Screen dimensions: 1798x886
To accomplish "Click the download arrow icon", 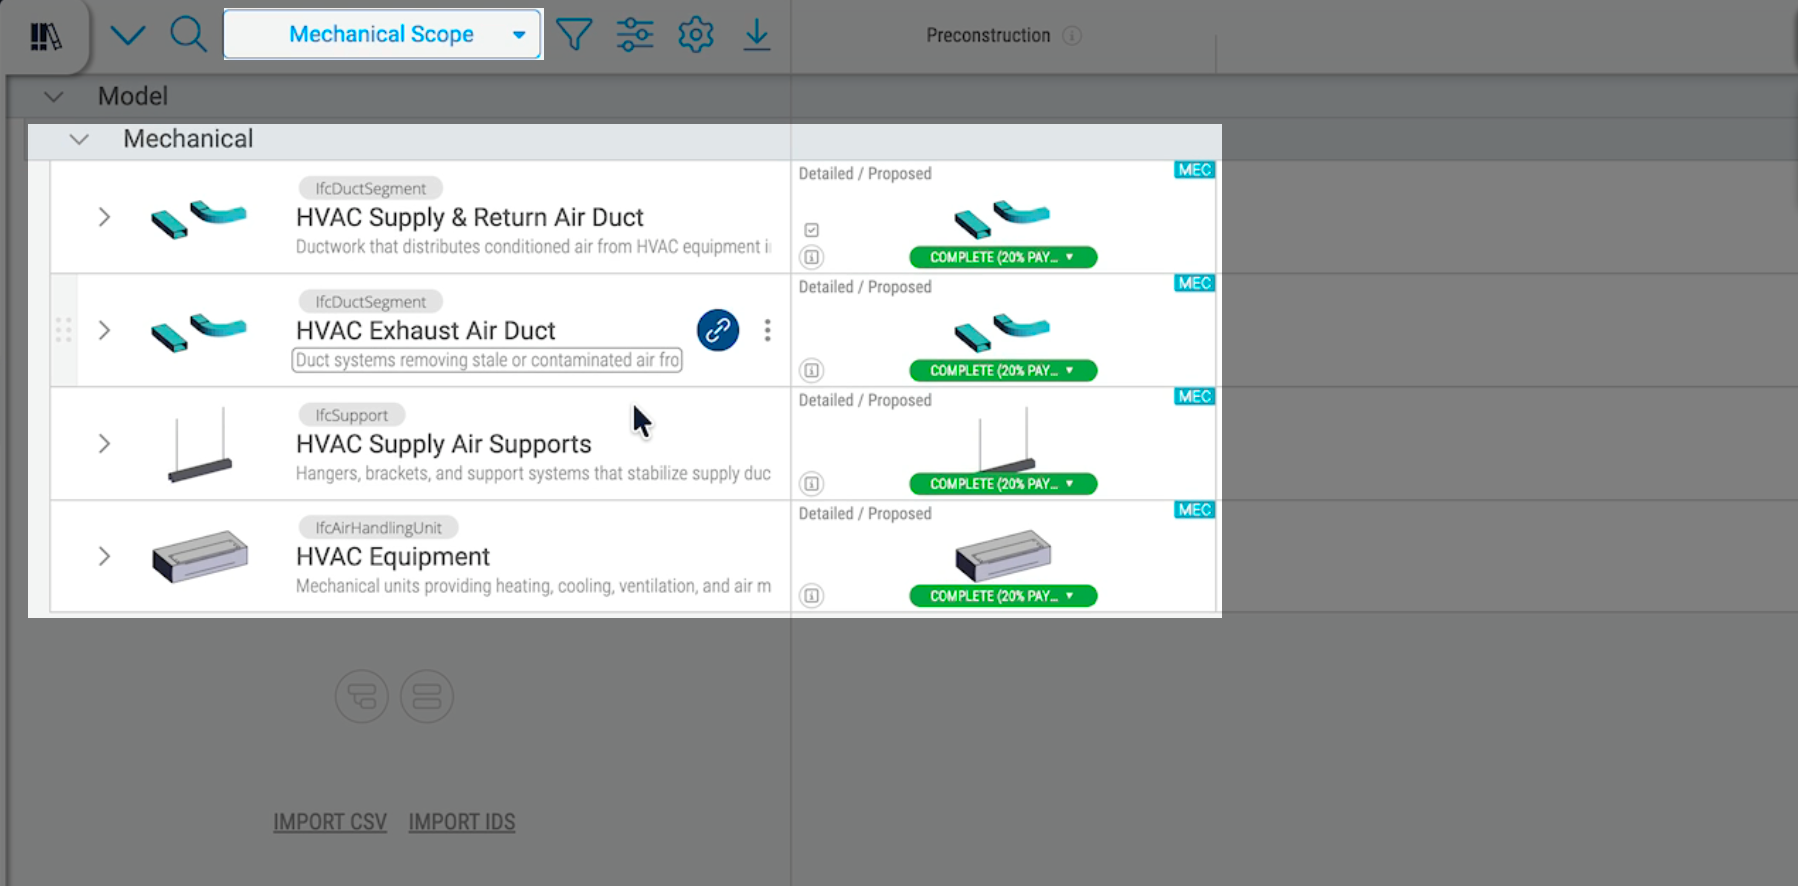I will [757, 35].
